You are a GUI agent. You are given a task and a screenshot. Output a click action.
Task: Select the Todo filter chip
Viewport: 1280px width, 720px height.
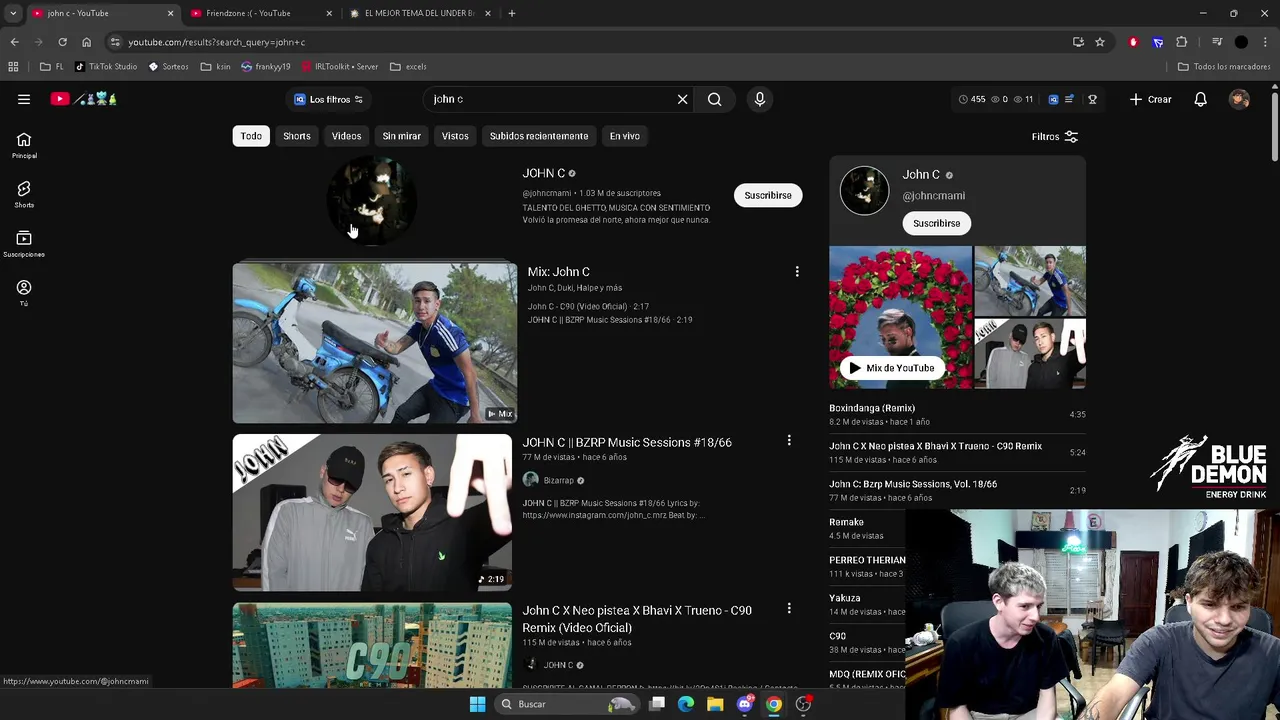click(251, 136)
